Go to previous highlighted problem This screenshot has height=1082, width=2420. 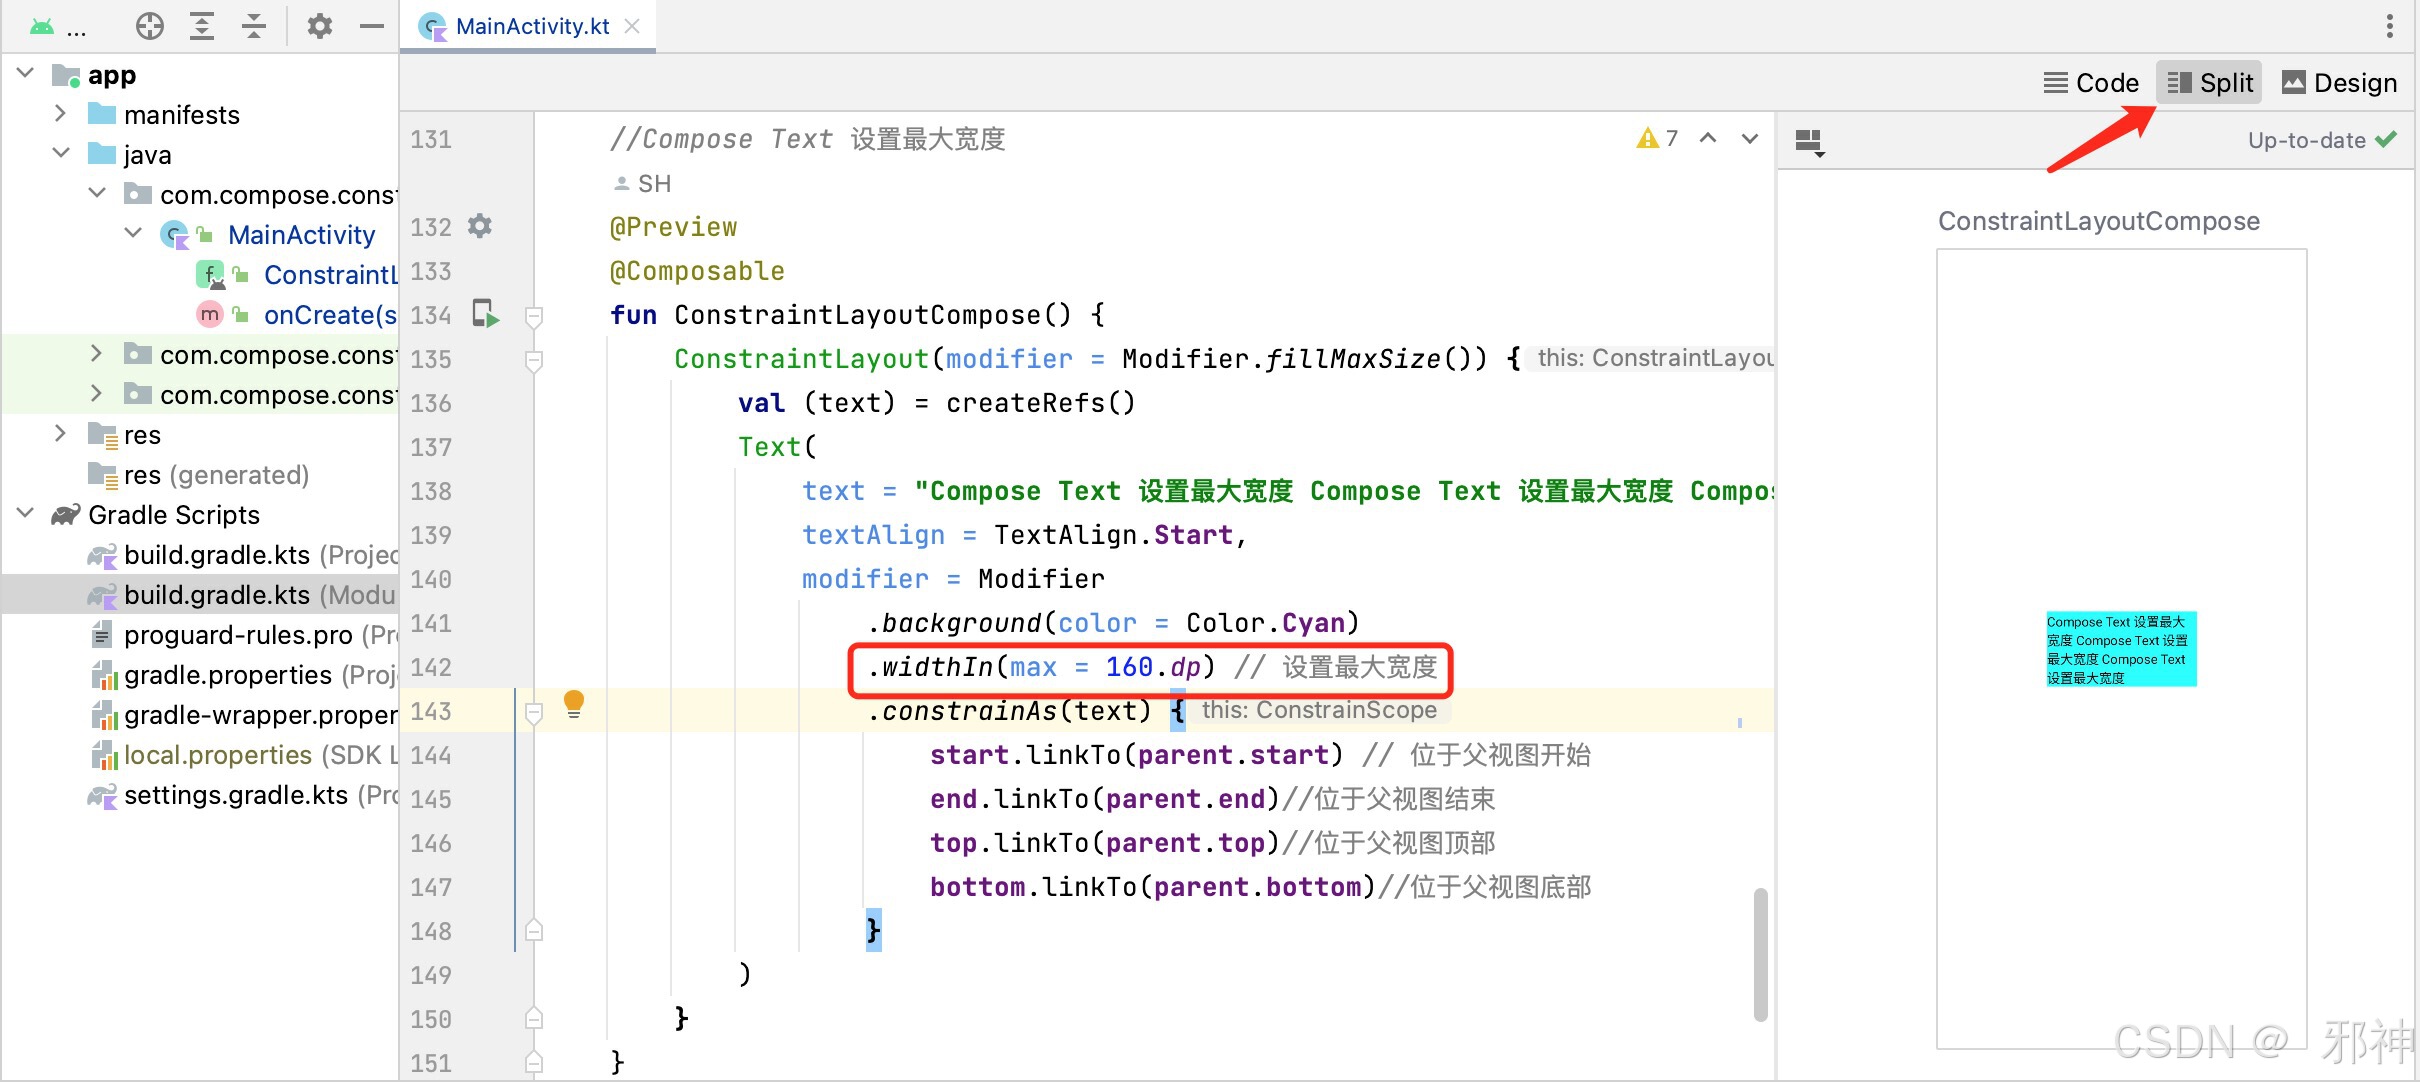click(1708, 138)
